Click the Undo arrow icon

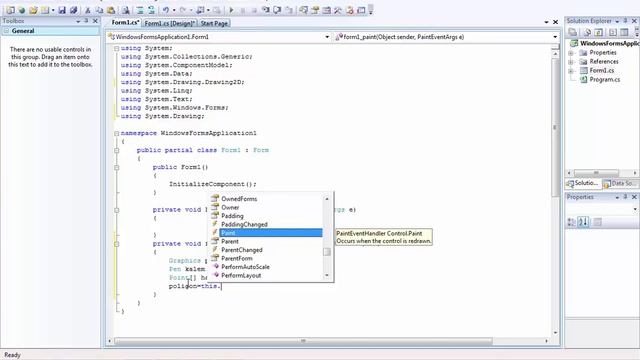(166, 10)
